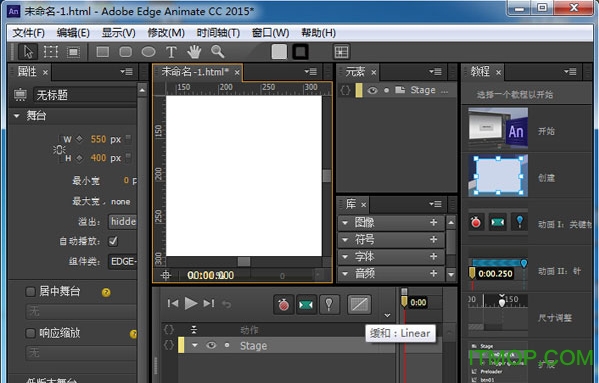Viewport: 599px width, 383px height.
Task: Click the stage icon beside title field
Action: pyautogui.click(x=20, y=94)
